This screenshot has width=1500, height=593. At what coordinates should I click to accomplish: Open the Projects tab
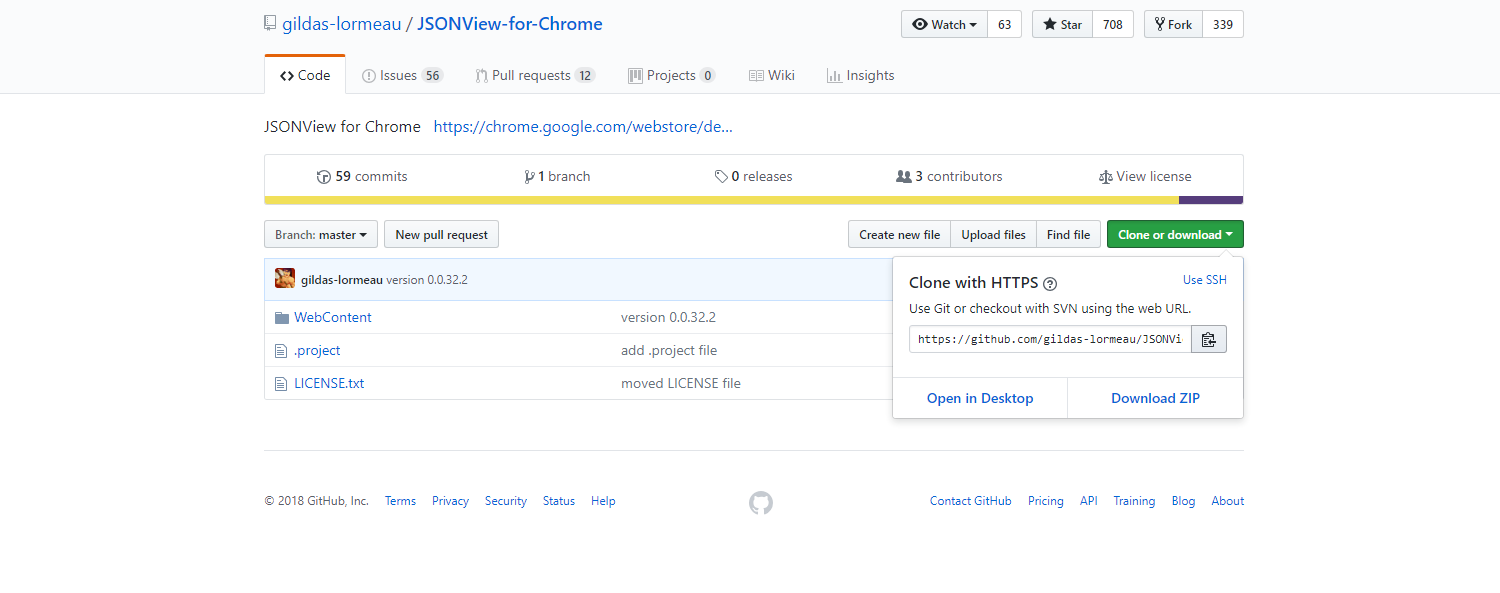coord(671,75)
